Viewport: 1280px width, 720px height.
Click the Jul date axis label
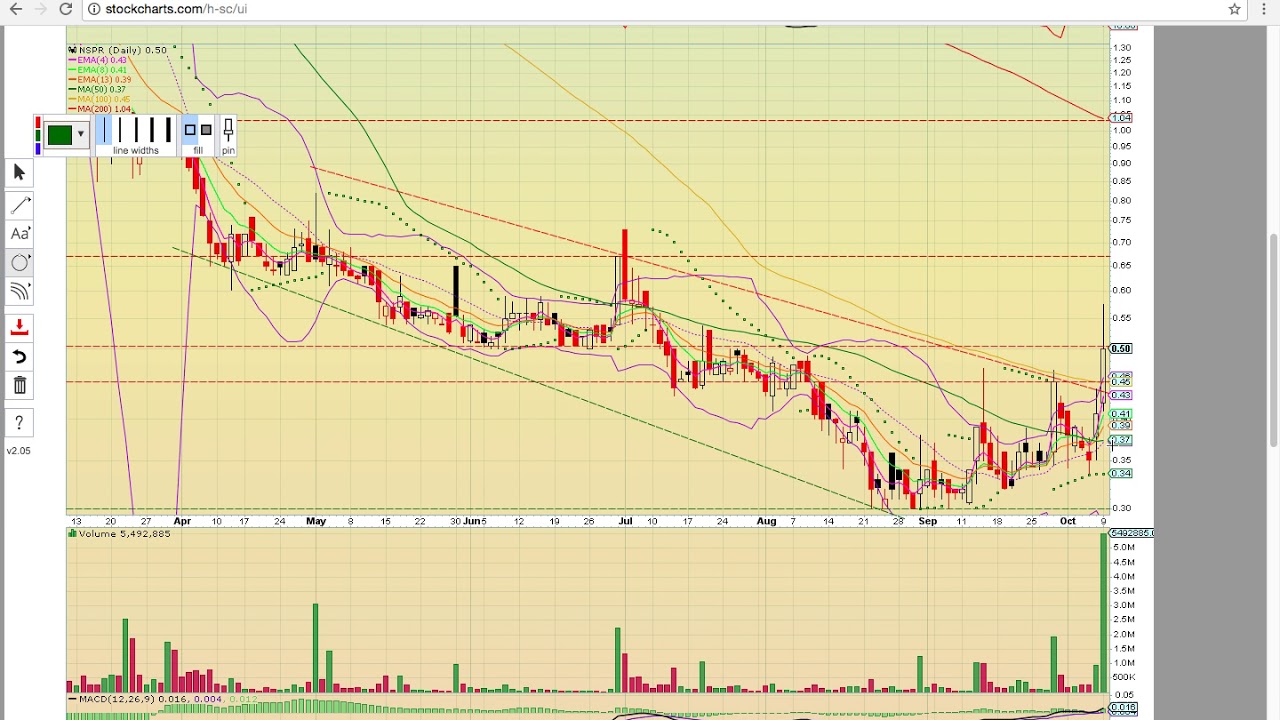626,521
